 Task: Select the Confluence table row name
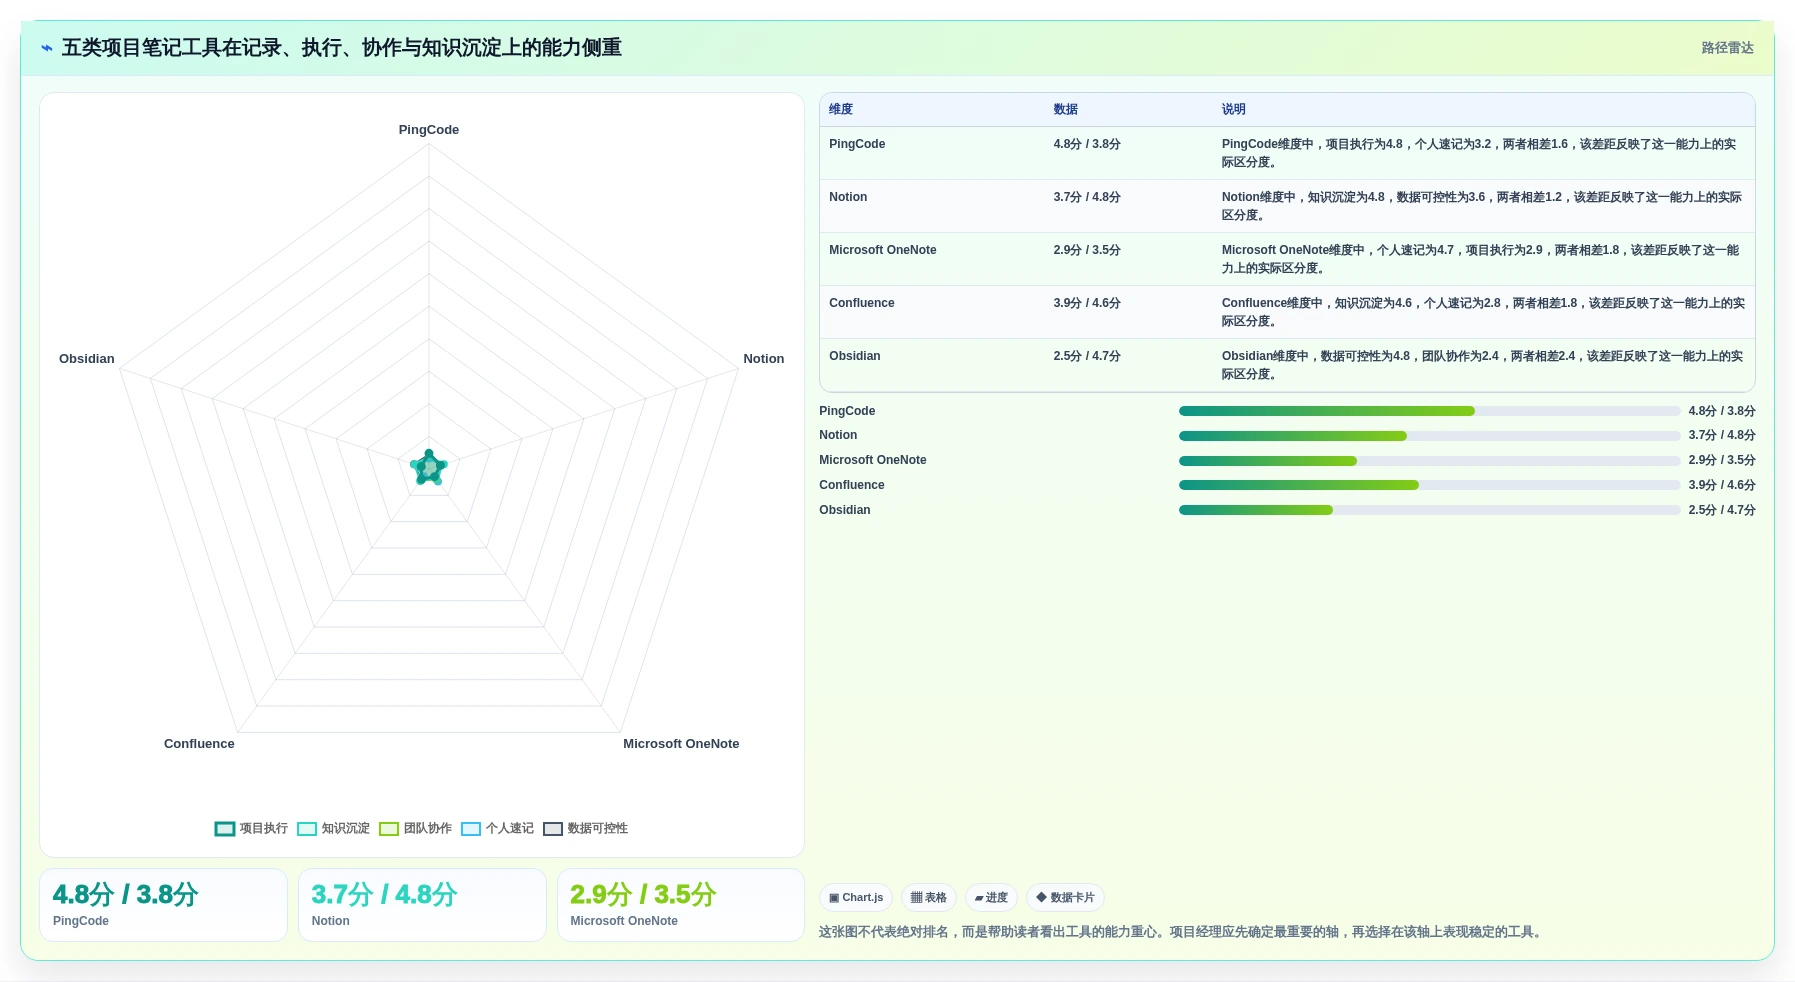[x=862, y=303]
